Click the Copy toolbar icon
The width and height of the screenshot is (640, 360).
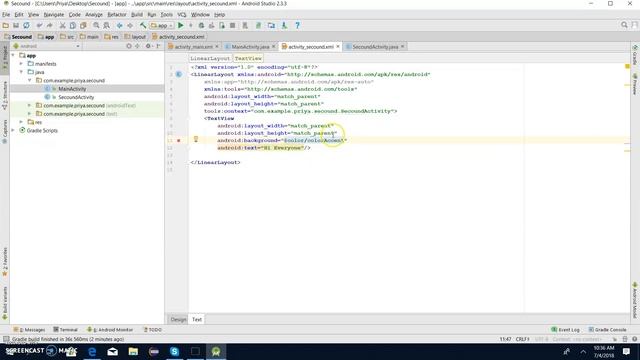click(x=73, y=25)
